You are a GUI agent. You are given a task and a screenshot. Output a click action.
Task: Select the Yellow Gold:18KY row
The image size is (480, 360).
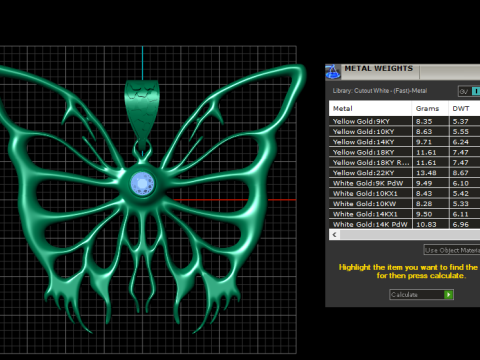[x=405, y=152]
